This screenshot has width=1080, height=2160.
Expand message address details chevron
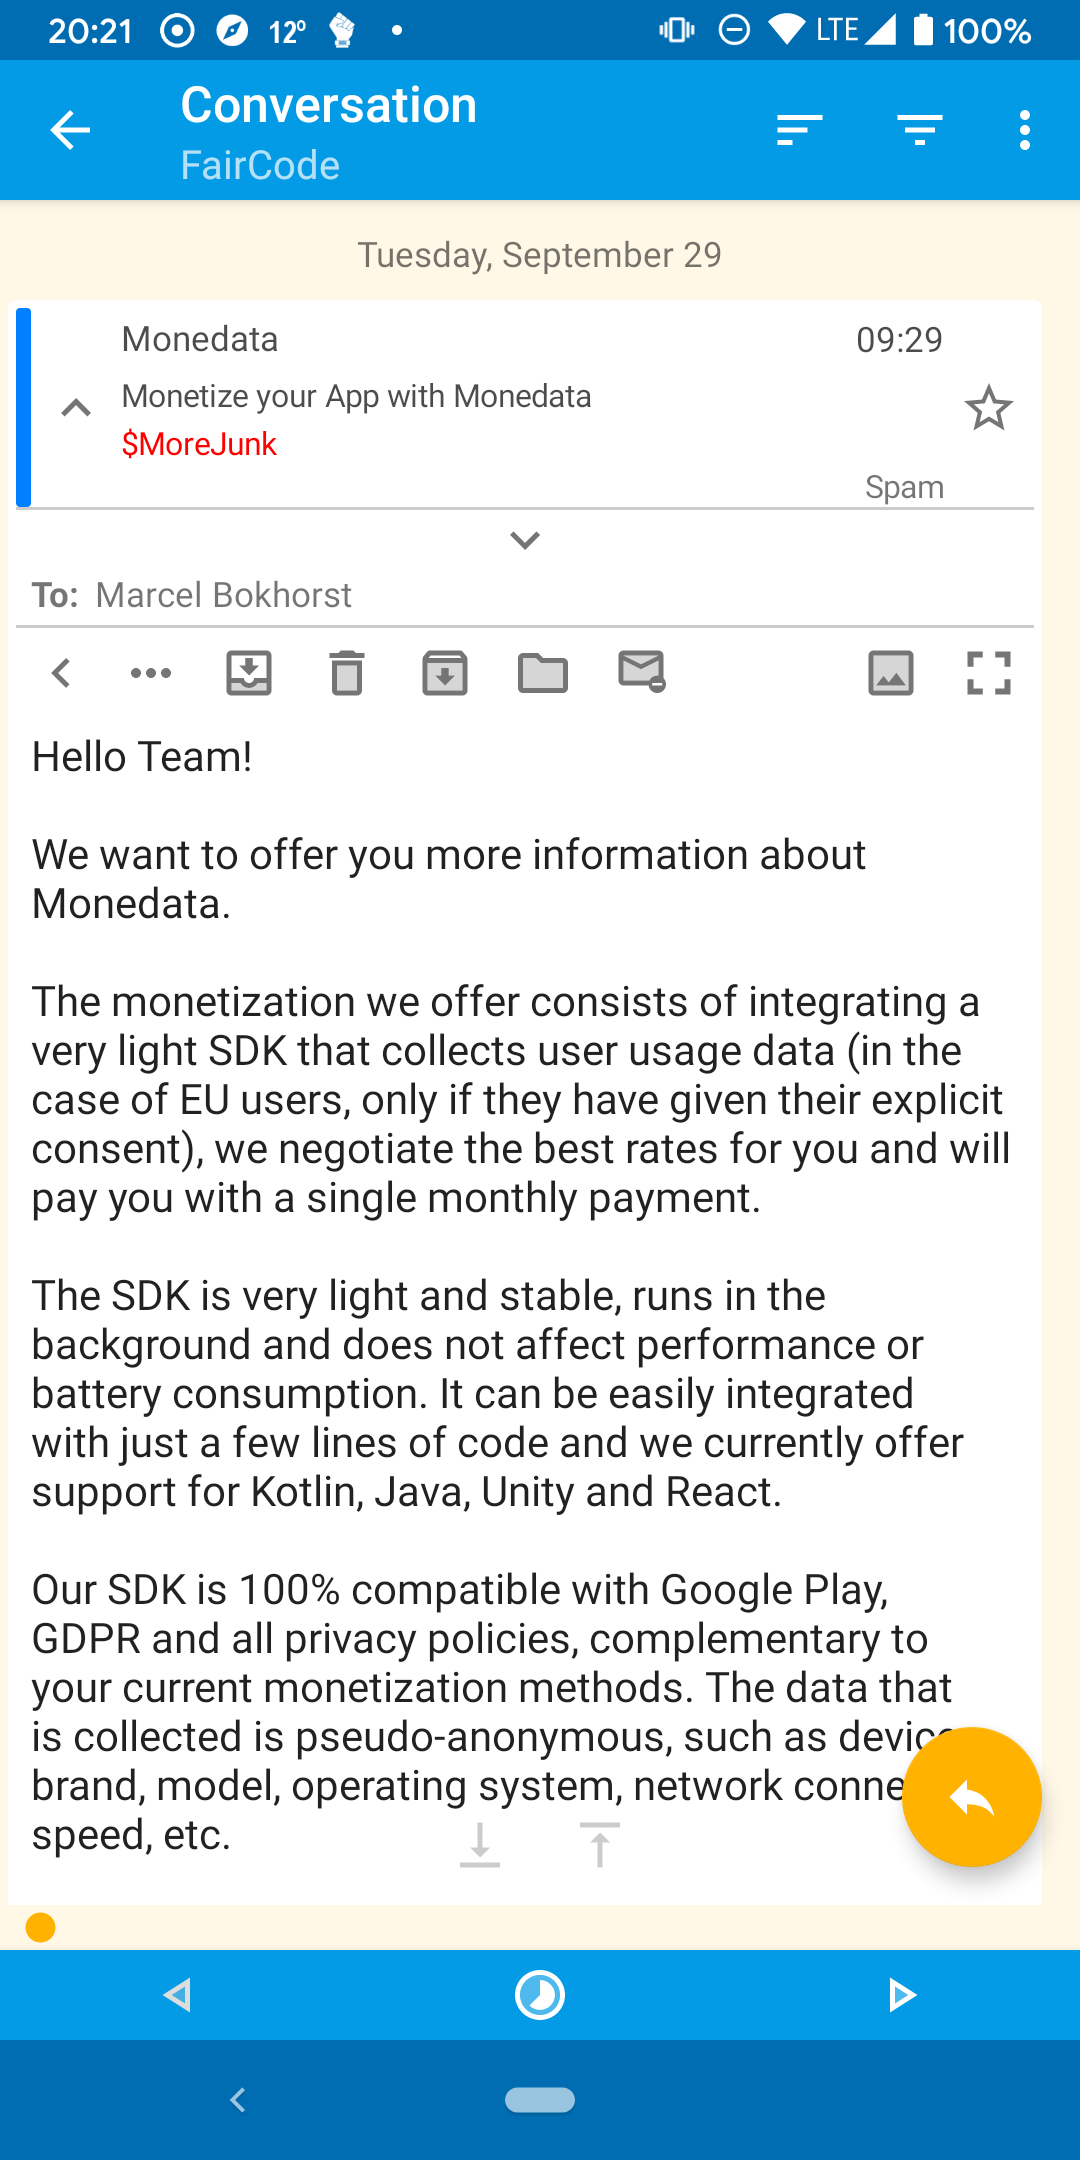525,541
